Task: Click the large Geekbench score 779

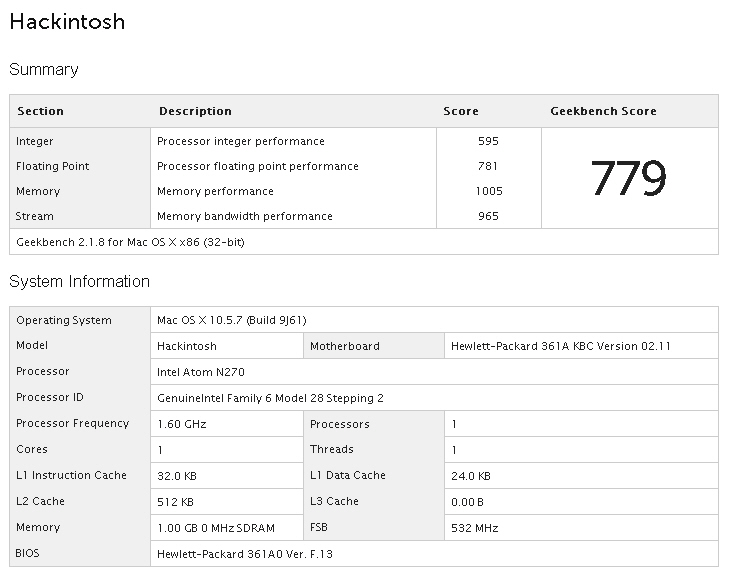Action: pyautogui.click(x=629, y=178)
